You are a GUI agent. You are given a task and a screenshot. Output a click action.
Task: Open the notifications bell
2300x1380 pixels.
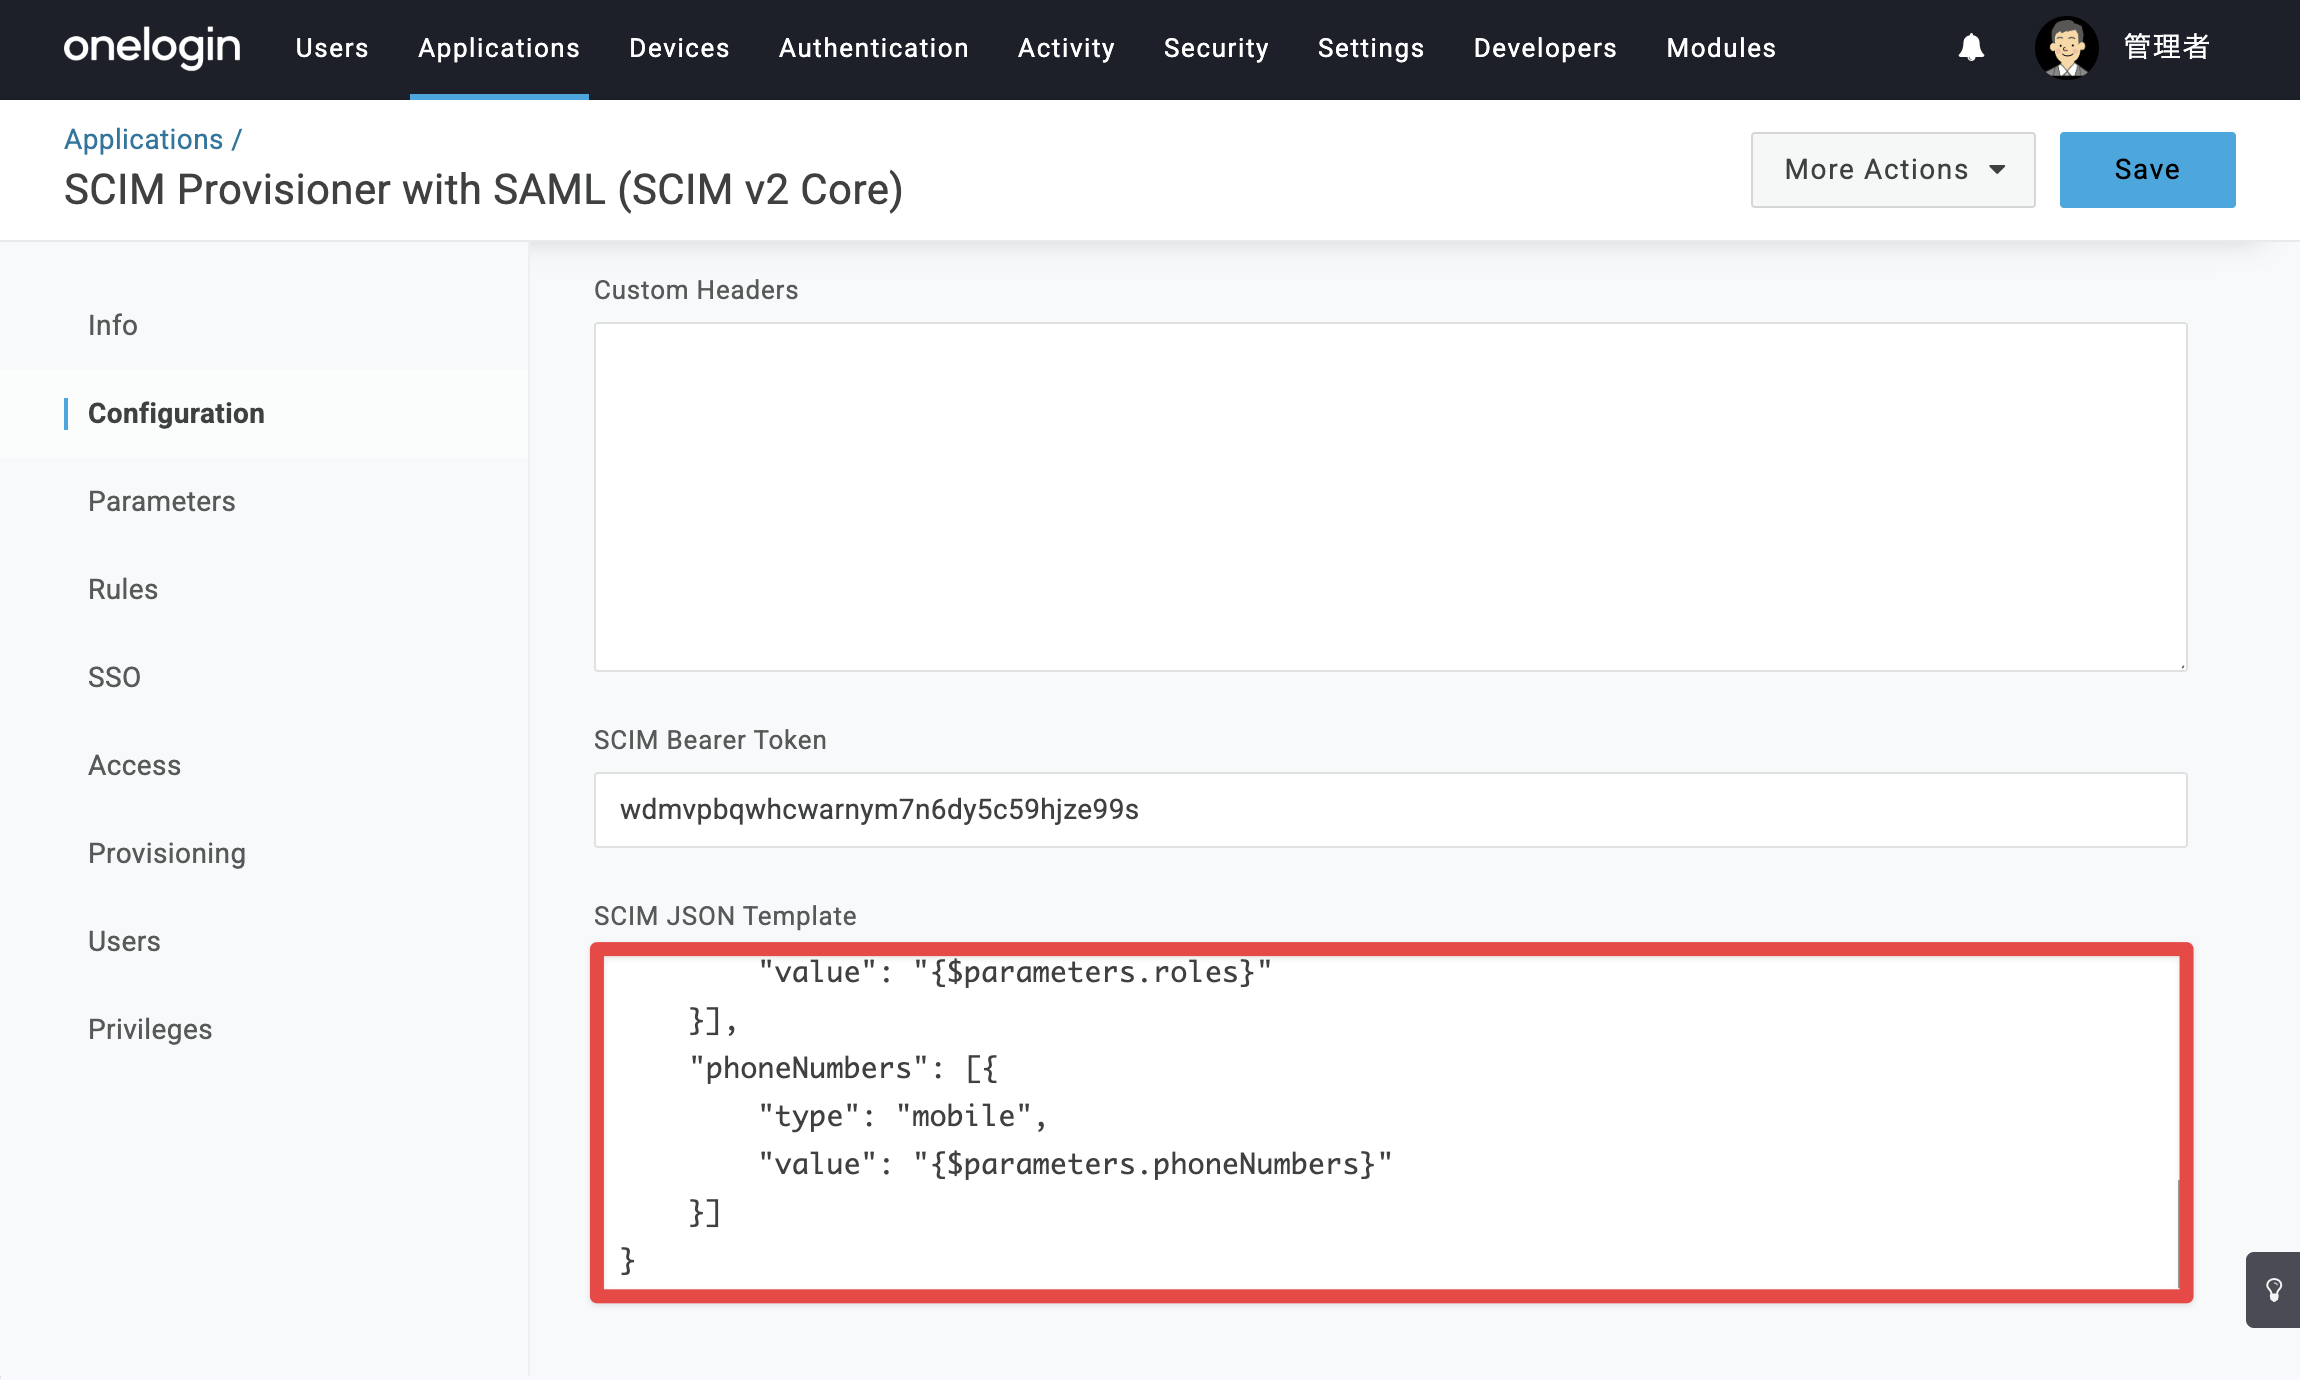(1971, 47)
